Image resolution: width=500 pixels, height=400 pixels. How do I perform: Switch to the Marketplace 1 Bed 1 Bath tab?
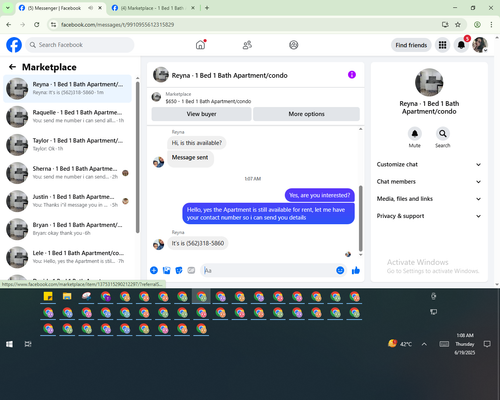point(152,8)
